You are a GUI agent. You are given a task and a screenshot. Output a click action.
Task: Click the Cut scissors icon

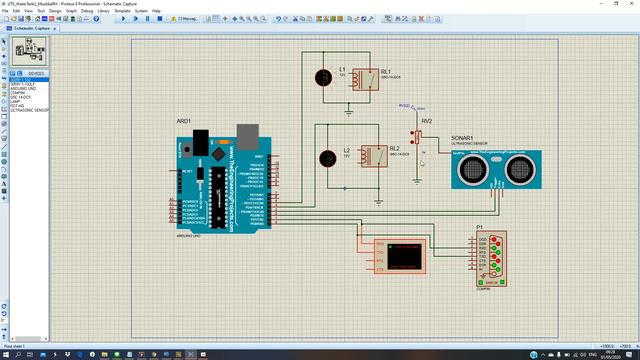click(x=295, y=19)
